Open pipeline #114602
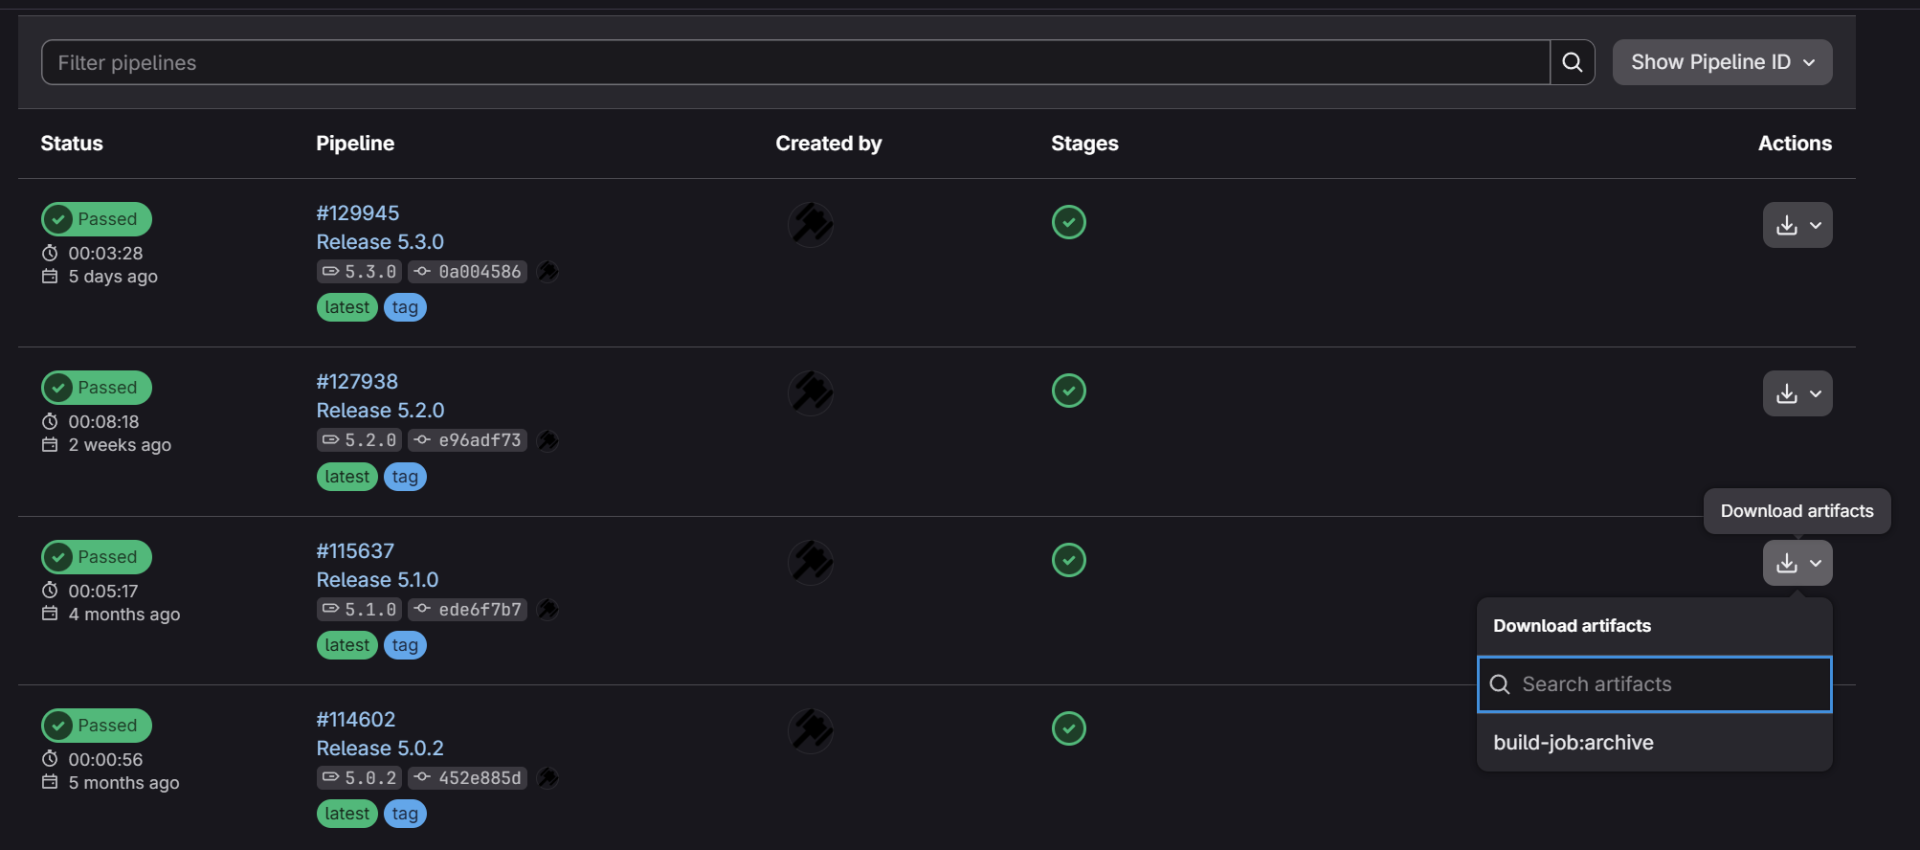 (356, 719)
